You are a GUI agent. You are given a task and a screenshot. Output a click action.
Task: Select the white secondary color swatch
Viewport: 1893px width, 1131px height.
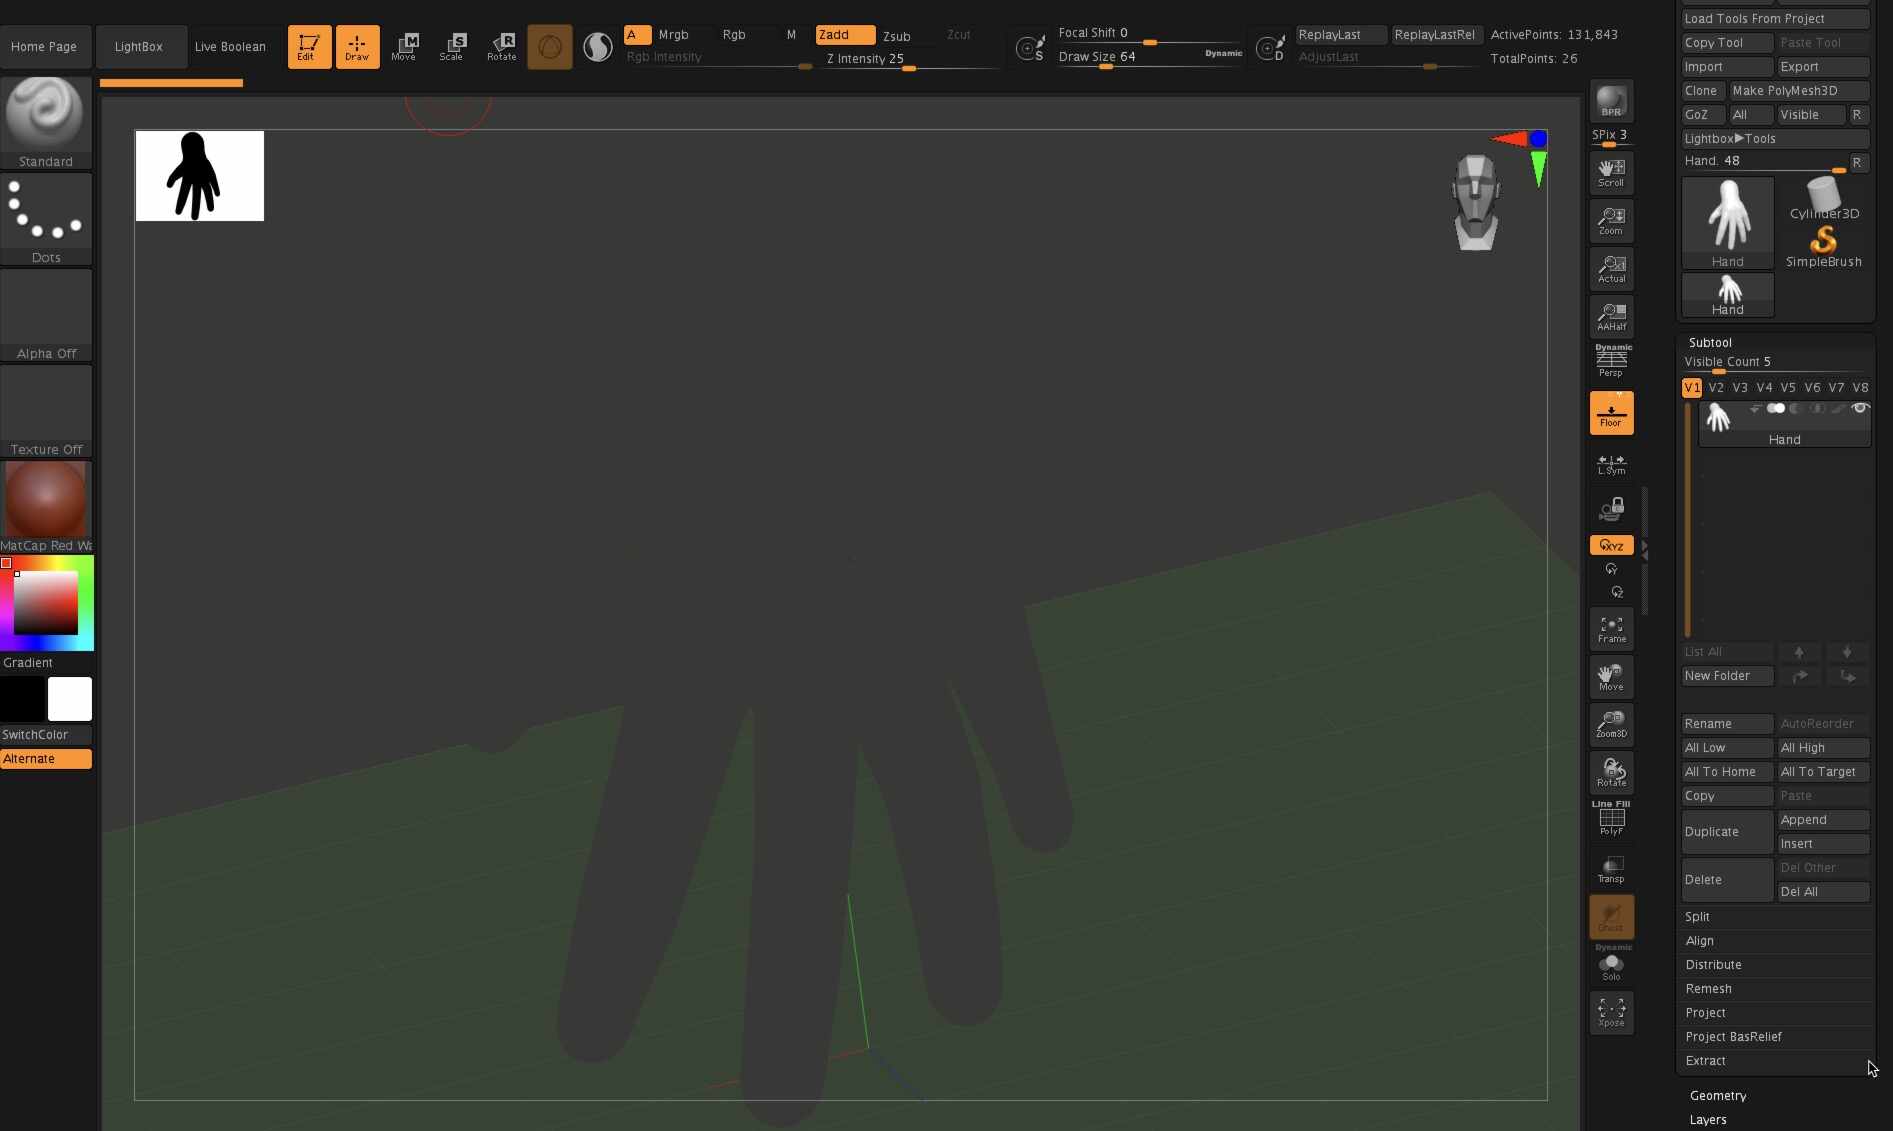(x=70, y=699)
